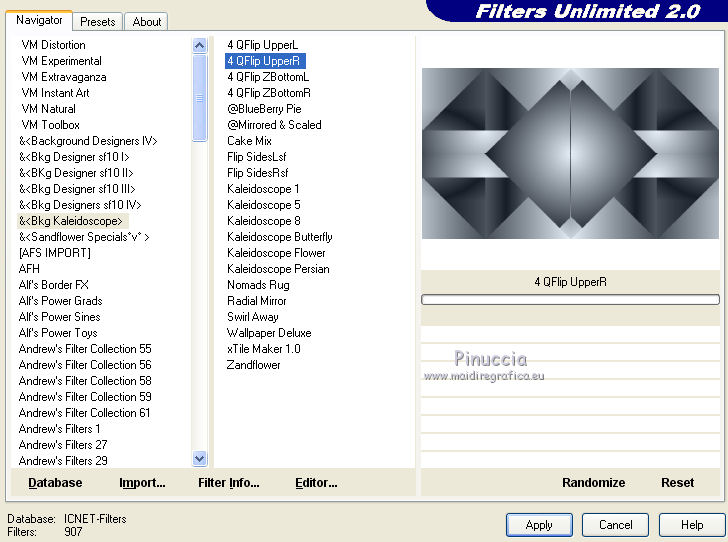Select the Navigator tab
728x542 pixels.
click(39, 20)
